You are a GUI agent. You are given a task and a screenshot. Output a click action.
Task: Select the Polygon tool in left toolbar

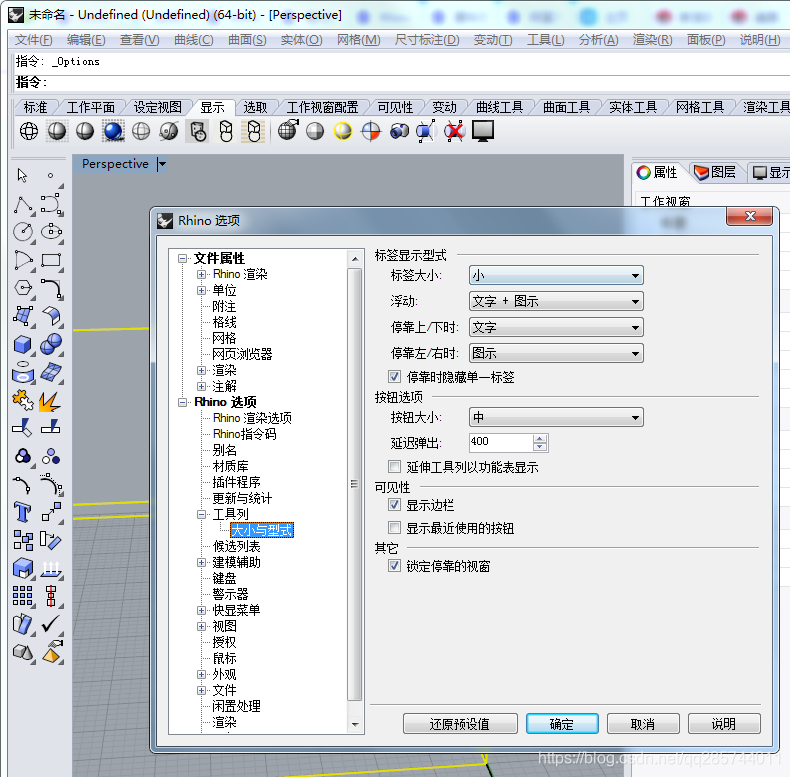pyautogui.click(x=23, y=288)
